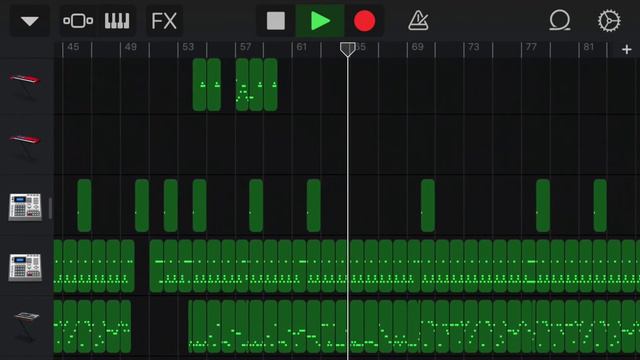This screenshot has height=360, width=640.
Task: Select the lower drum machine track icon
Action: [x=25, y=267]
